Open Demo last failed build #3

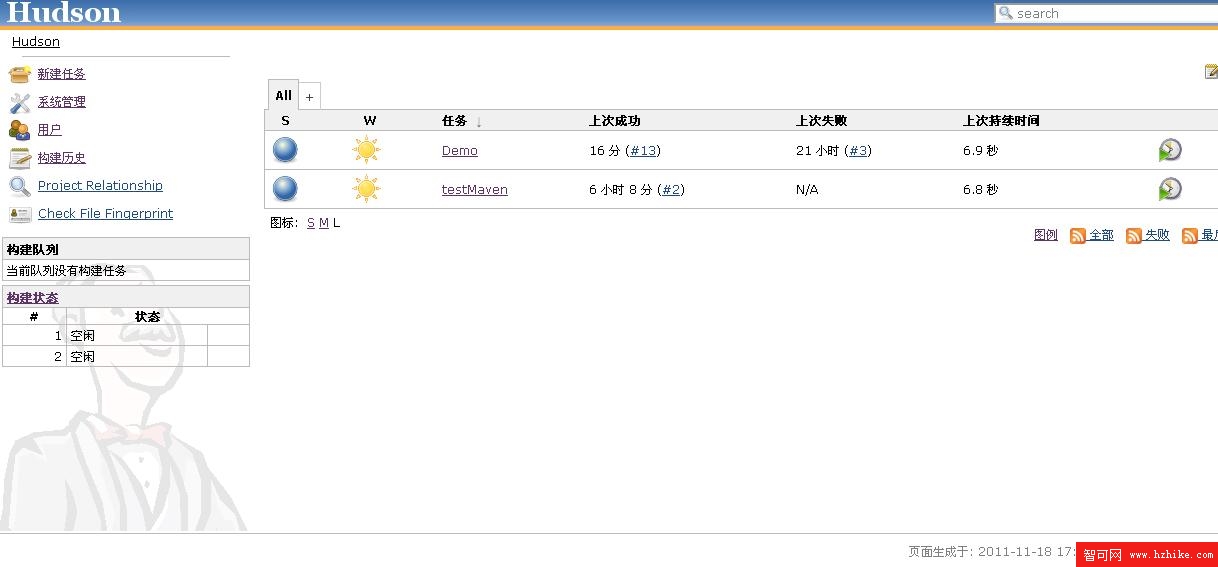858,151
